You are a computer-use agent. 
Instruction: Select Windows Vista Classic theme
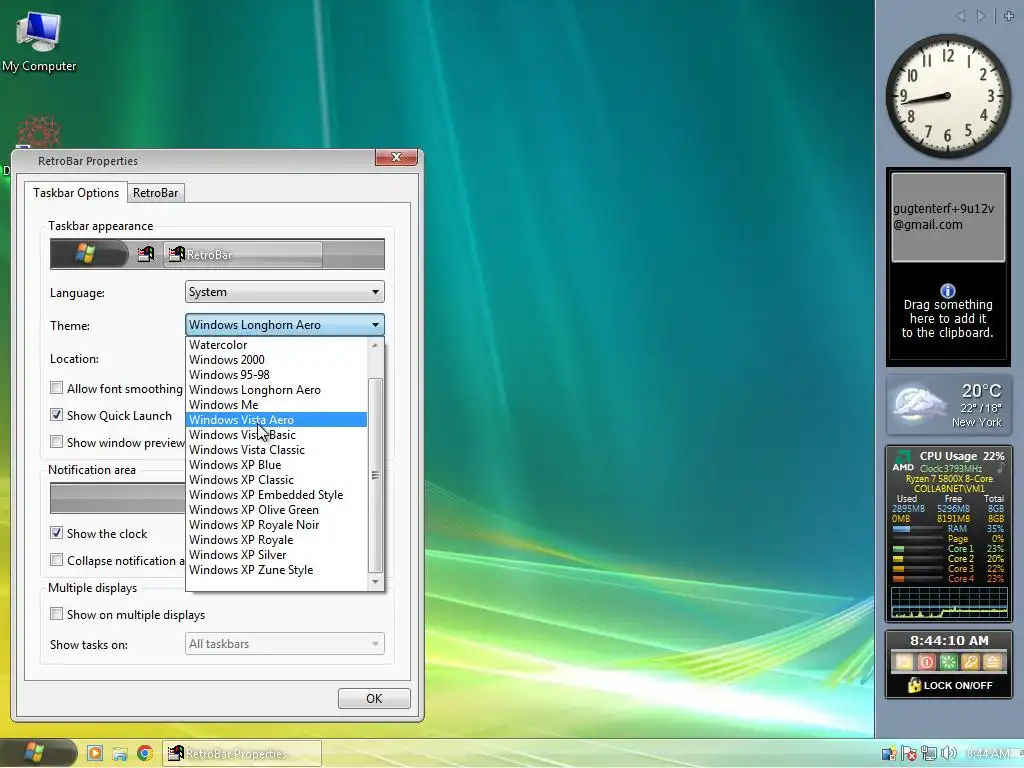pos(277,450)
